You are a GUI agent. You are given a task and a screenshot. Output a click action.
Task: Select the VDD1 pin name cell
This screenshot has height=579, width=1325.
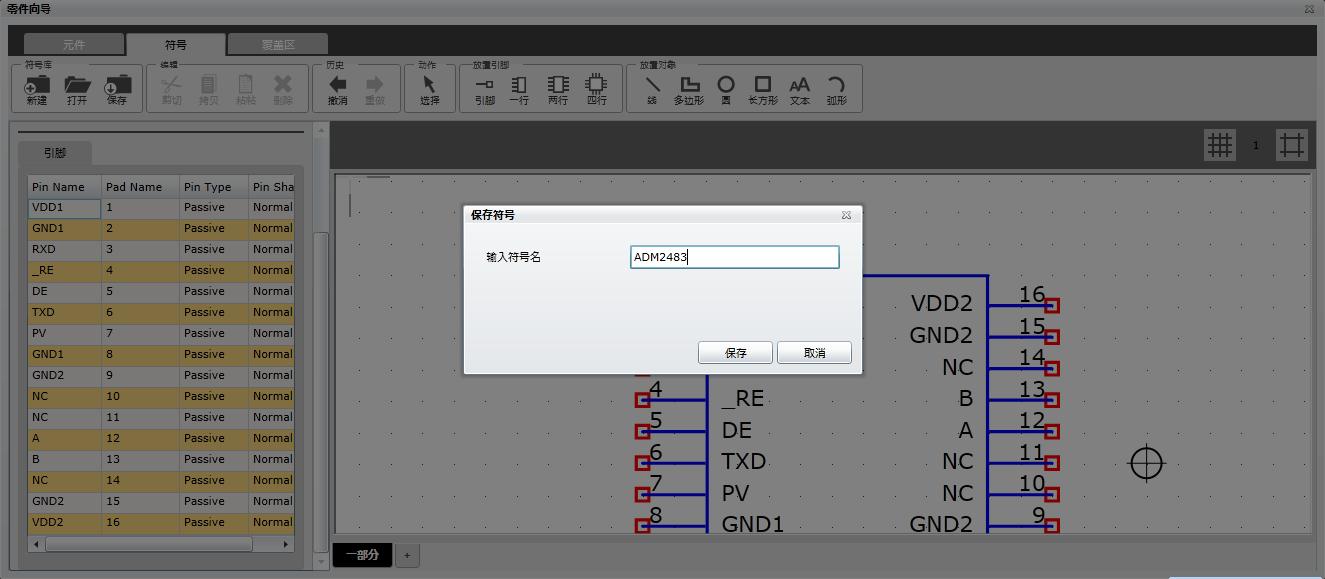click(64, 208)
